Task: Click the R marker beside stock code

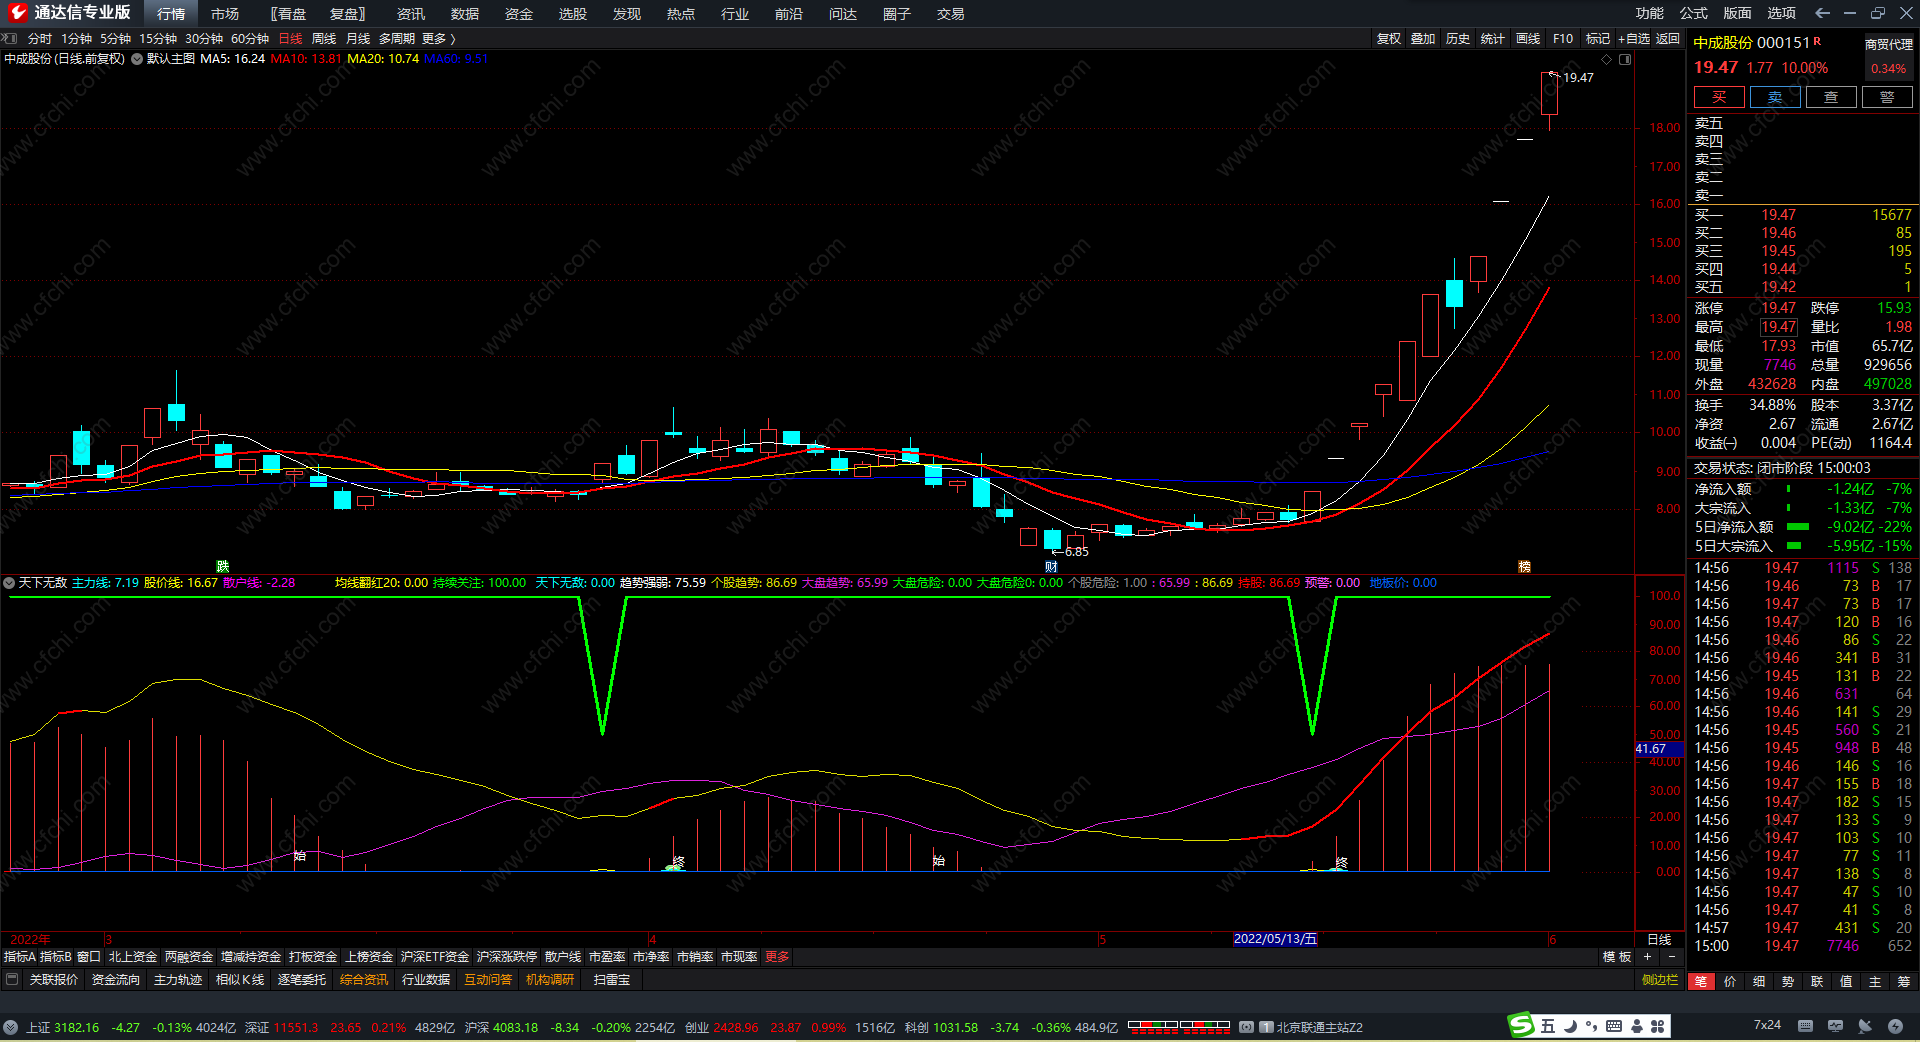Action: tap(1817, 41)
